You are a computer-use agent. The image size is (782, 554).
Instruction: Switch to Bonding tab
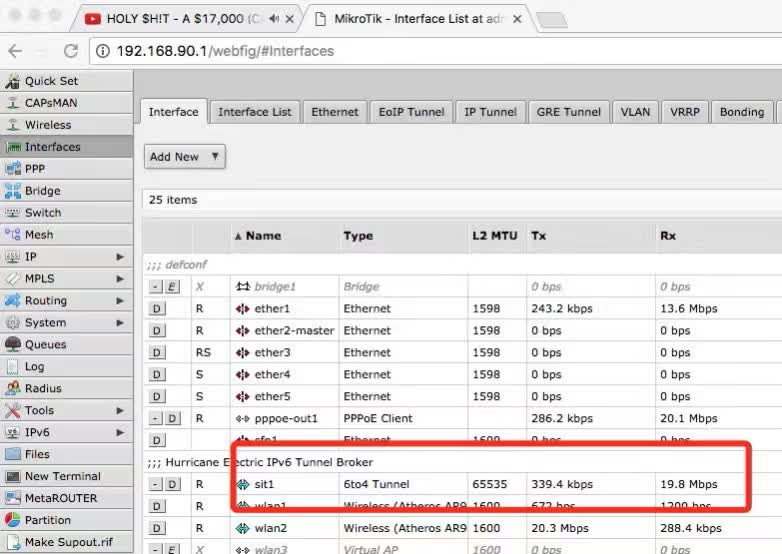point(742,112)
